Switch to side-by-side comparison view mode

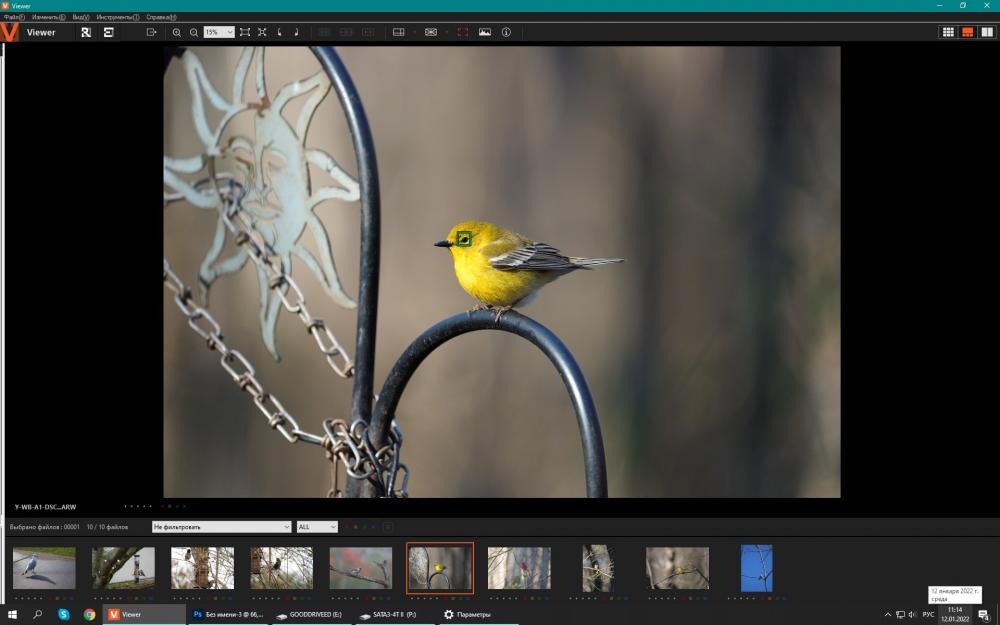pos(987,32)
